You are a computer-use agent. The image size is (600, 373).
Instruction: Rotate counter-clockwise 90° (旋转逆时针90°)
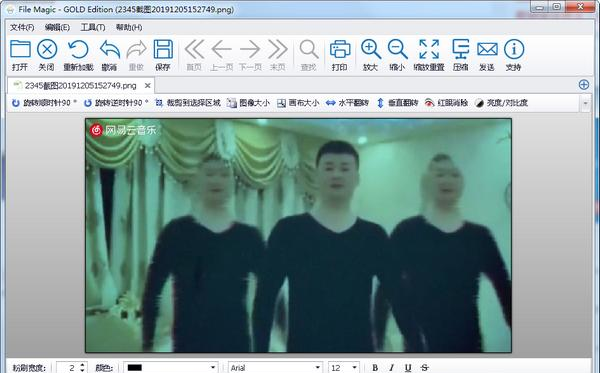[x=116, y=103]
